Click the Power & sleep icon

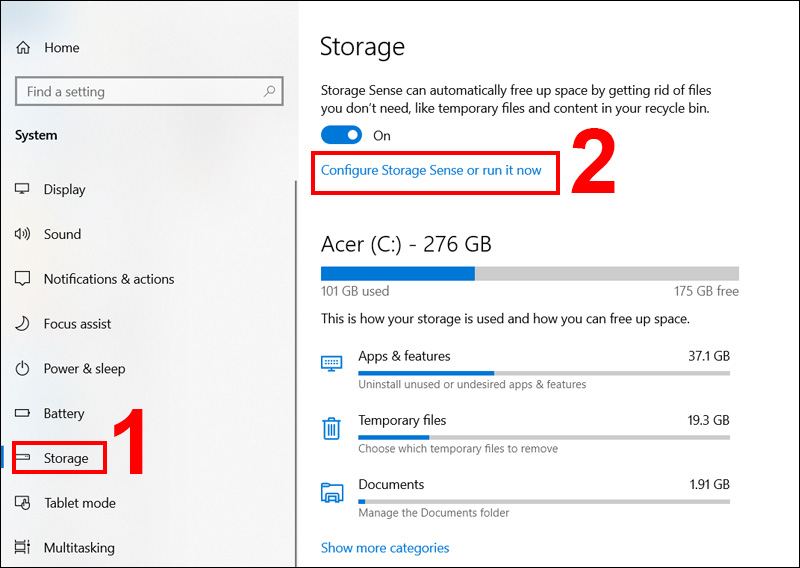[x=23, y=369]
